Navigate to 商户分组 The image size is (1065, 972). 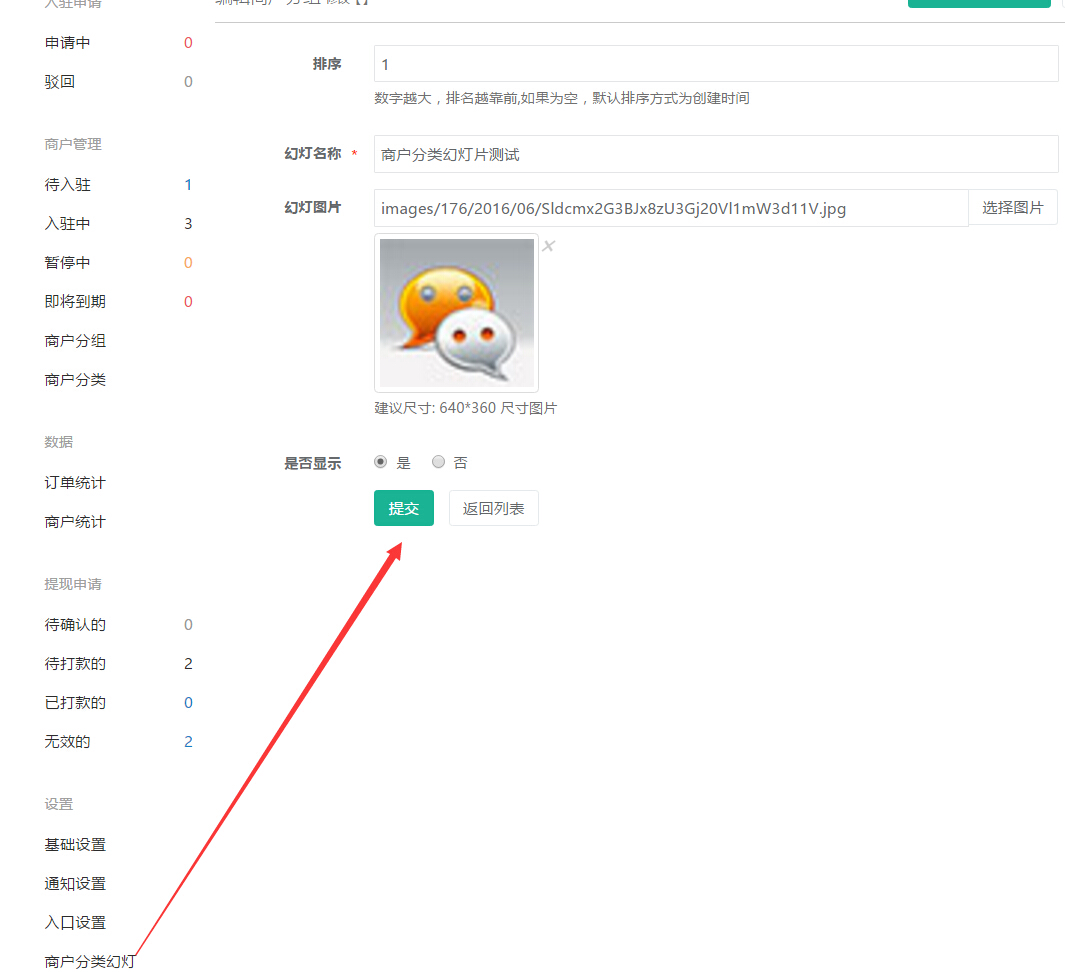[75, 341]
